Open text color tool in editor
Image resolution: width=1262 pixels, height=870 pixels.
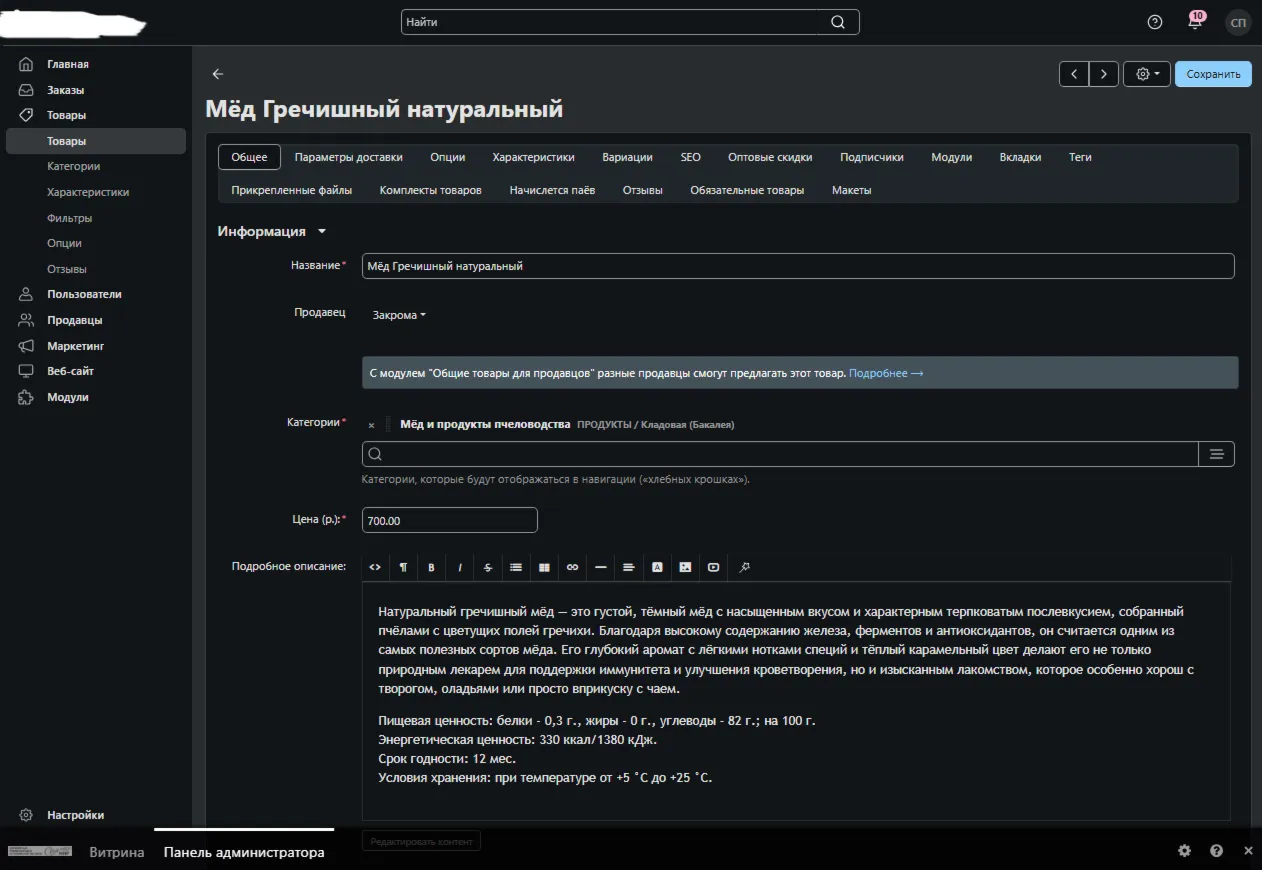pyautogui.click(x=657, y=567)
